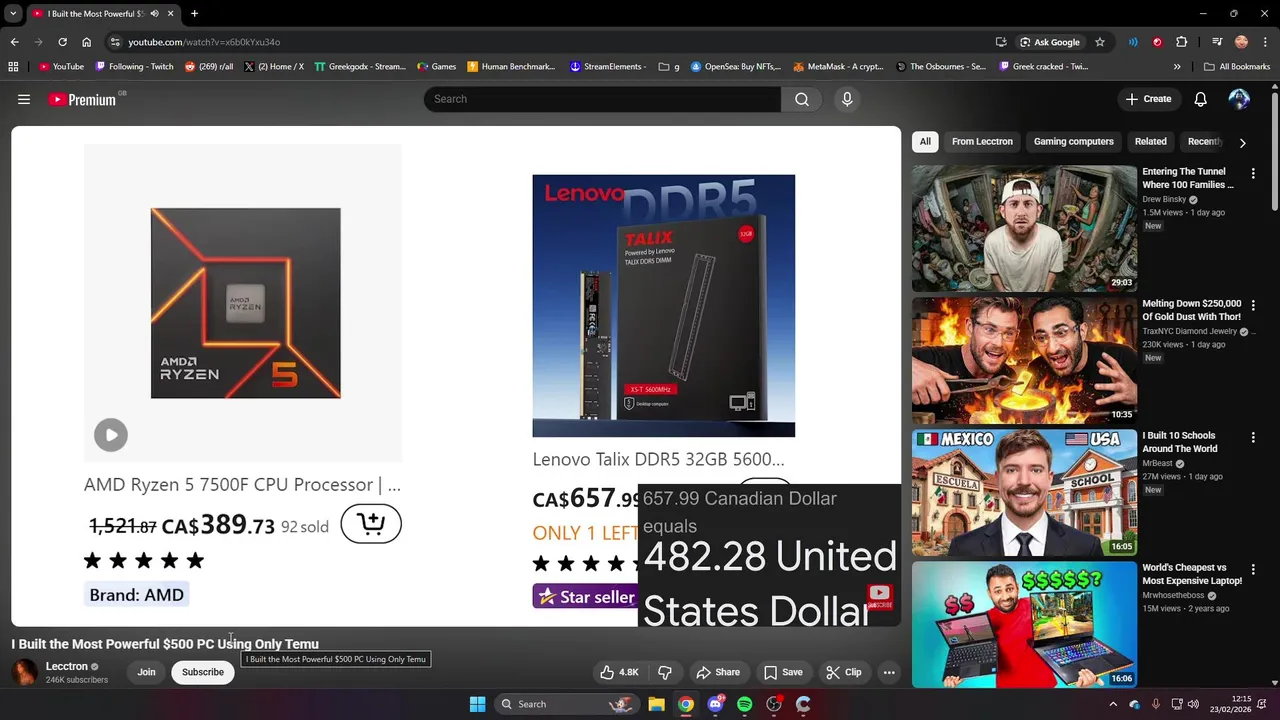Clip the video with scissors button
The height and width of the screenshot is (720, 1280).
[843, 672]
